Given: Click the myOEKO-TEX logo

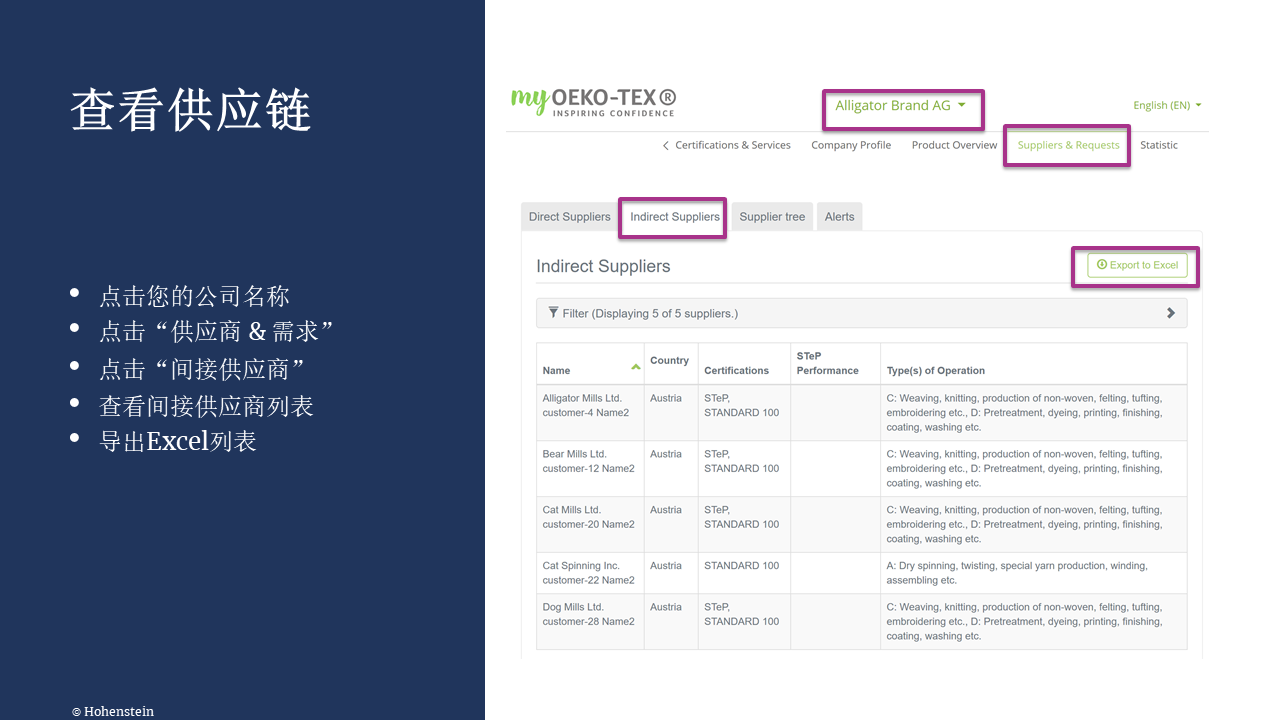Looking at the screenshot, I should [x=593, y=101].
